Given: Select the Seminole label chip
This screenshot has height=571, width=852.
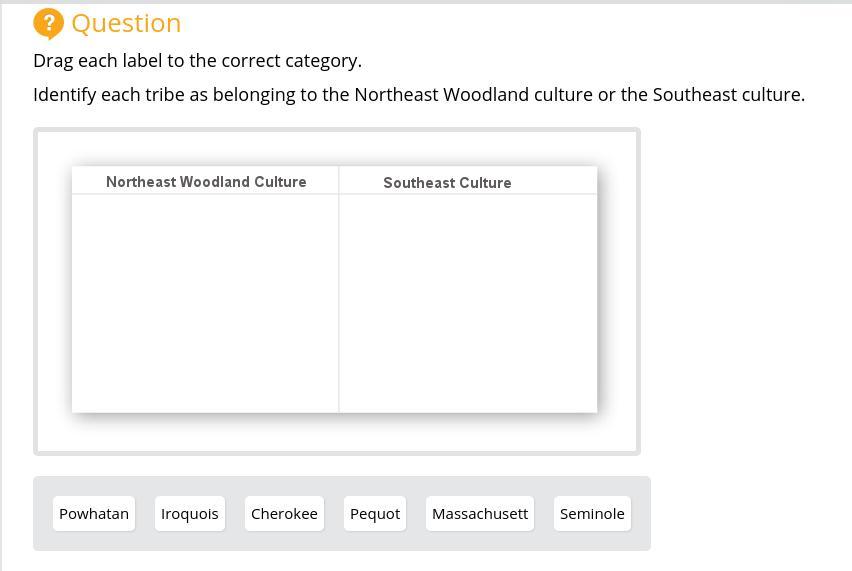Looking at the screenshot, I should click(592, 514).
